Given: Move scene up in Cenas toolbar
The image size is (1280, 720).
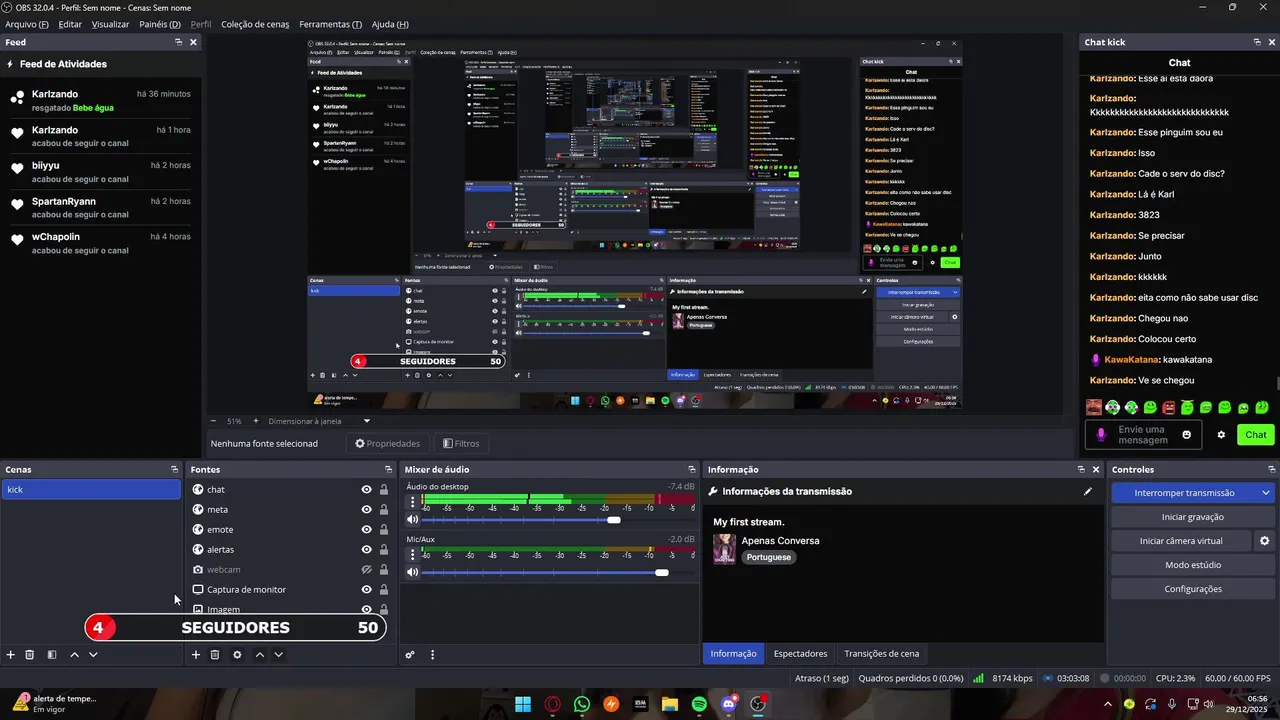Looking at the screenshot, I should 74,655.
